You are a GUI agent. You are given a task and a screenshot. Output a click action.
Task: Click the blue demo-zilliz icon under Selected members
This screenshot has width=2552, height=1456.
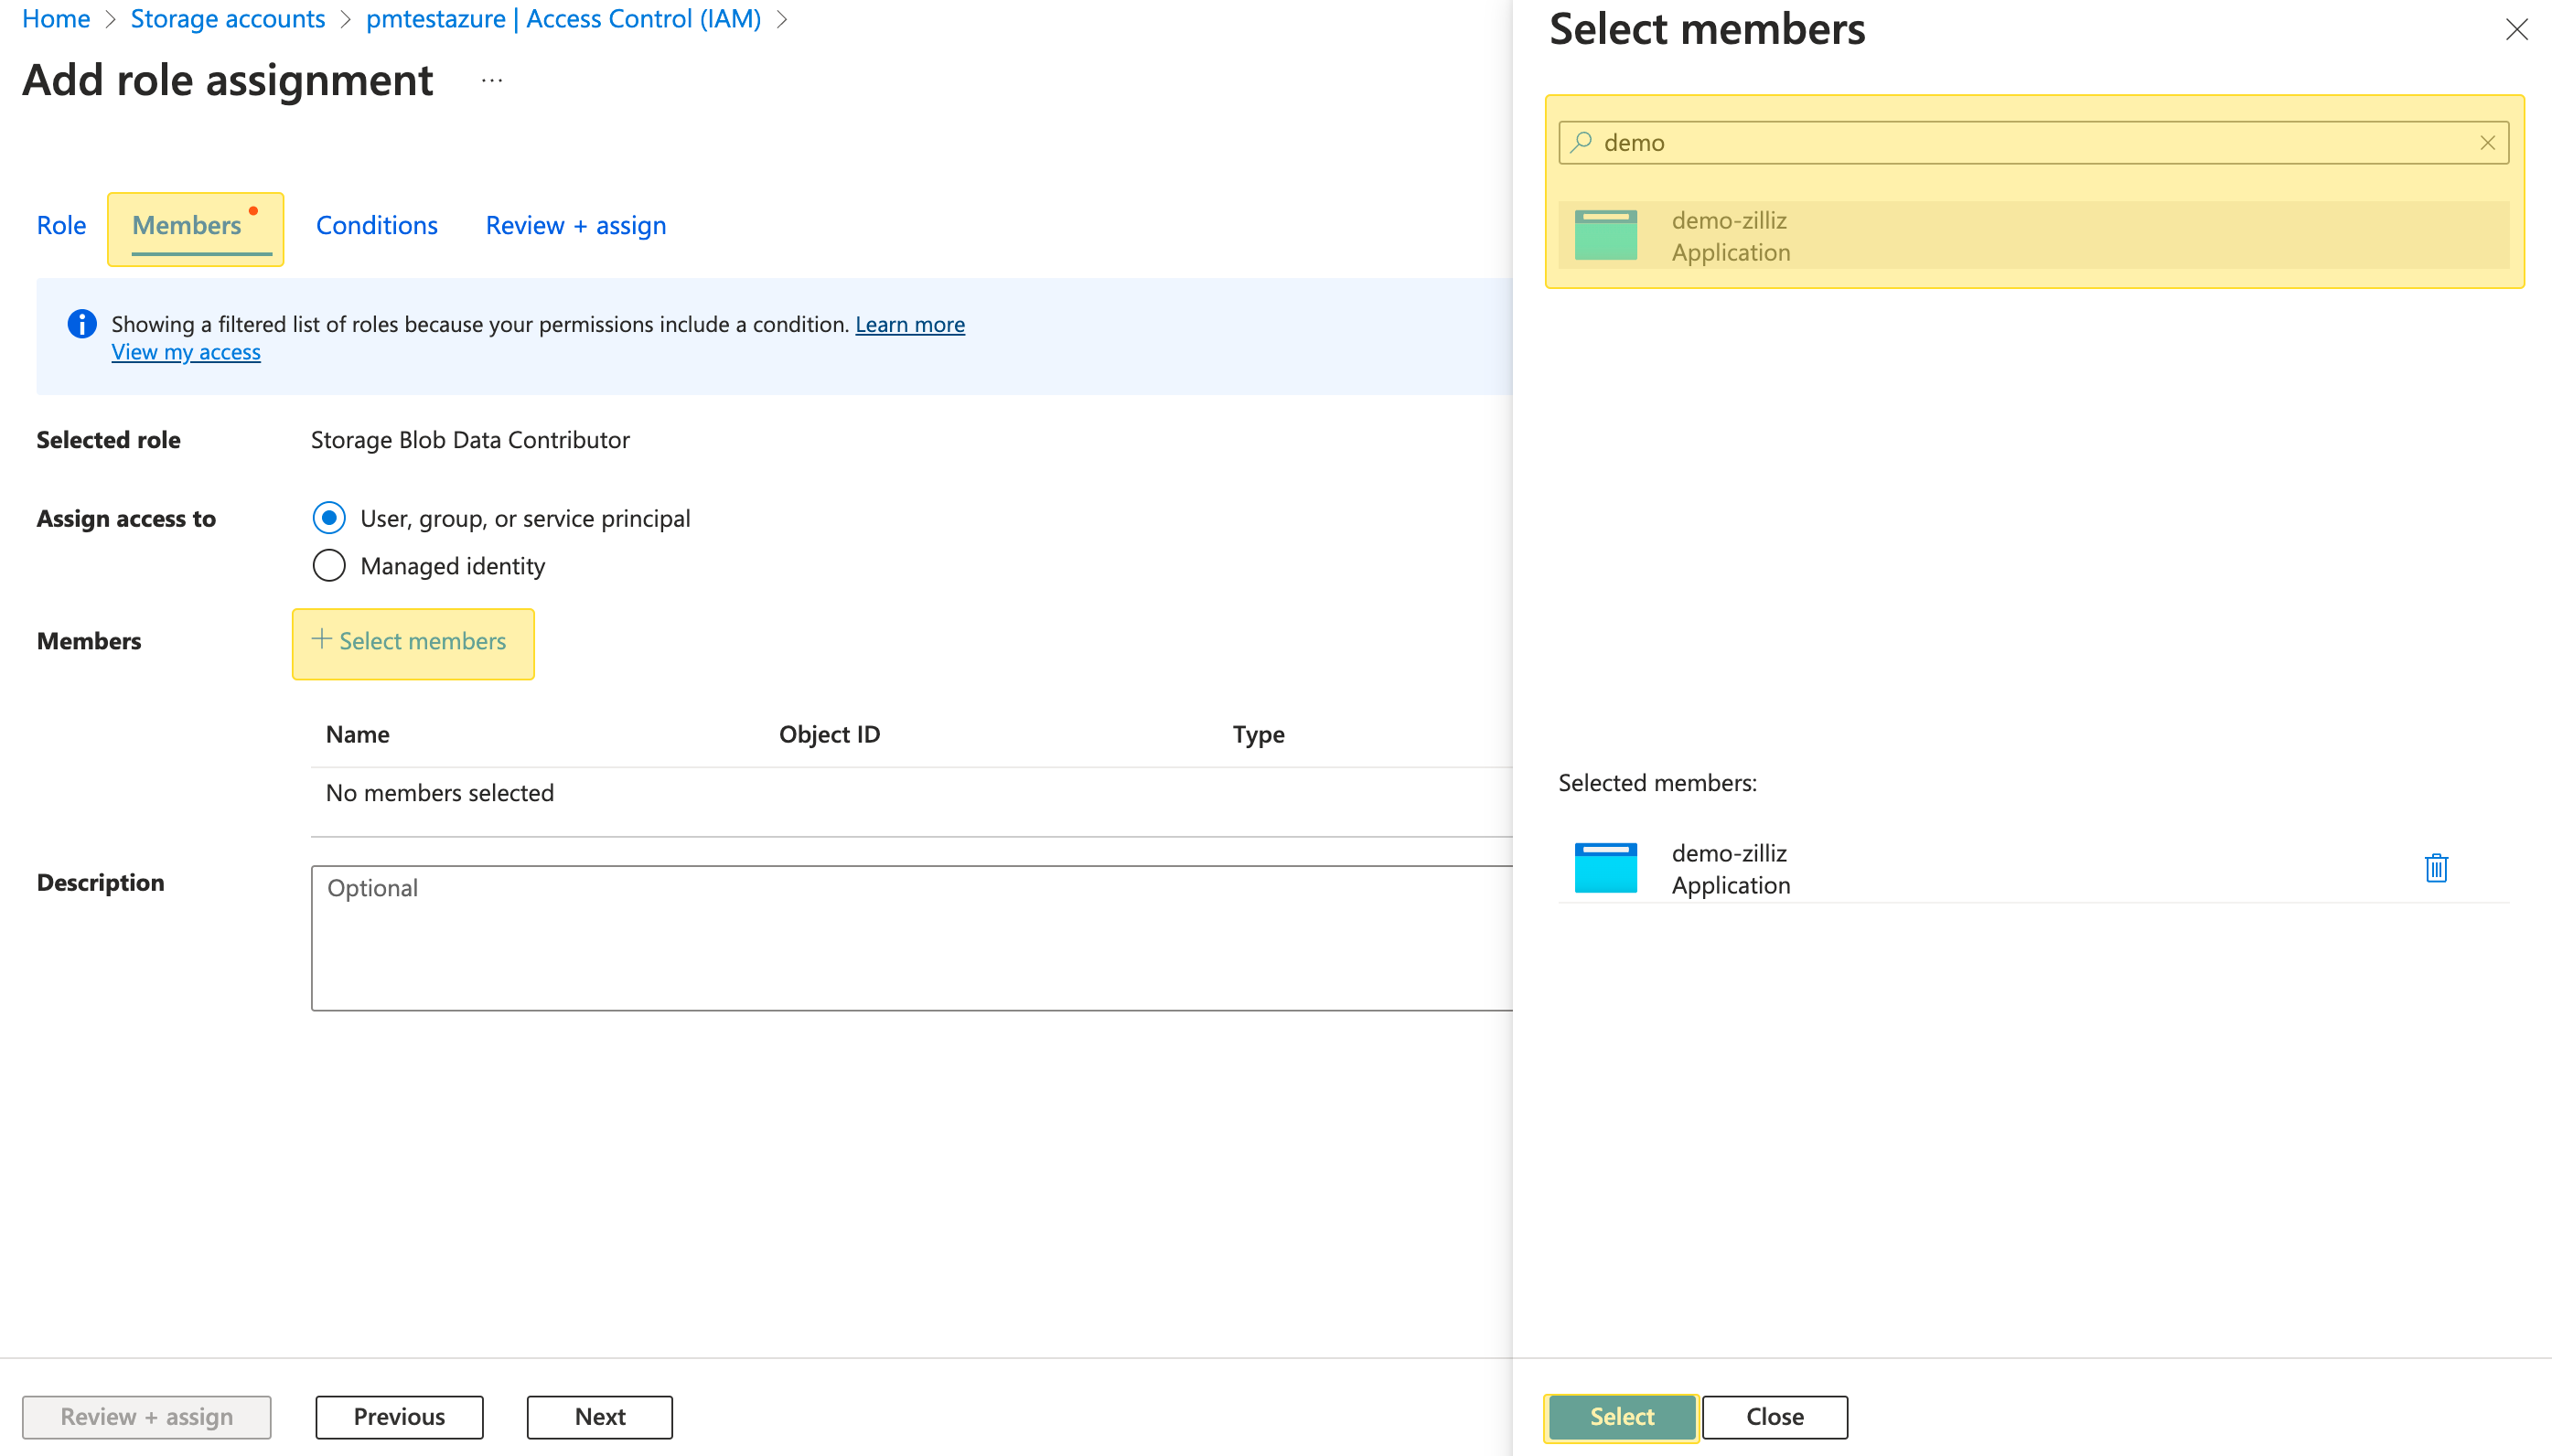tap(1605, 868)
